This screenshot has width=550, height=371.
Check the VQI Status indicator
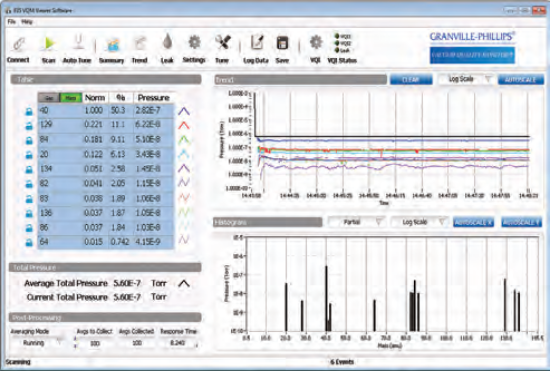342,43
